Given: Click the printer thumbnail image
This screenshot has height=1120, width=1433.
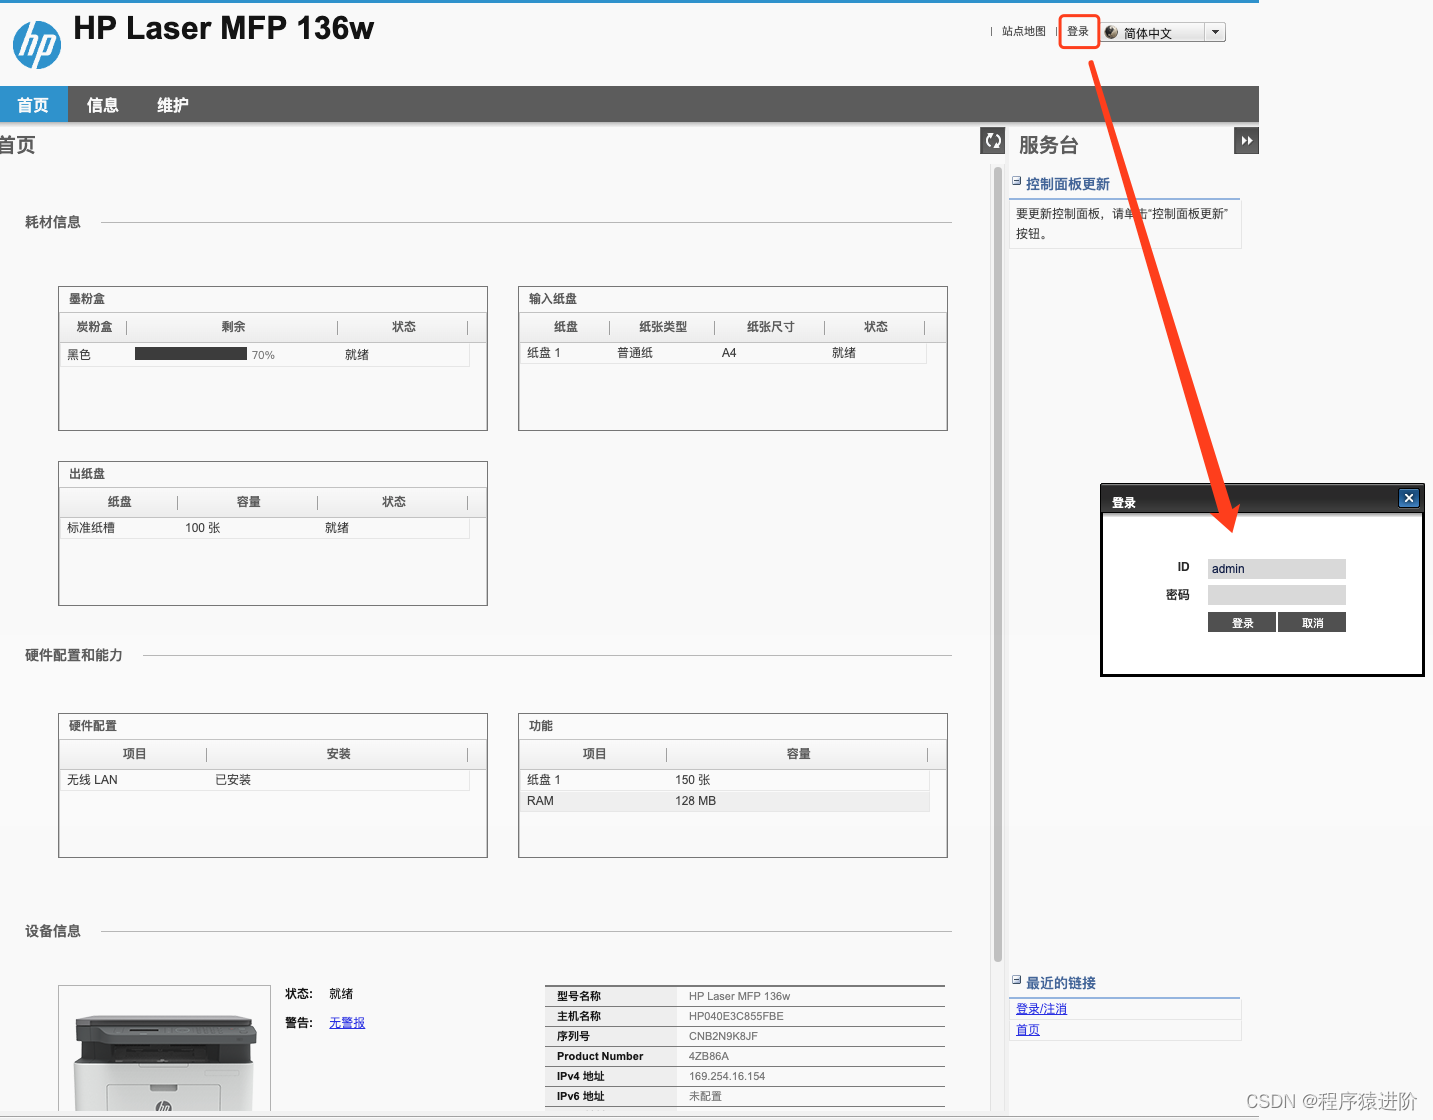Looking at the screenshot, I should tap(165, 1050).
